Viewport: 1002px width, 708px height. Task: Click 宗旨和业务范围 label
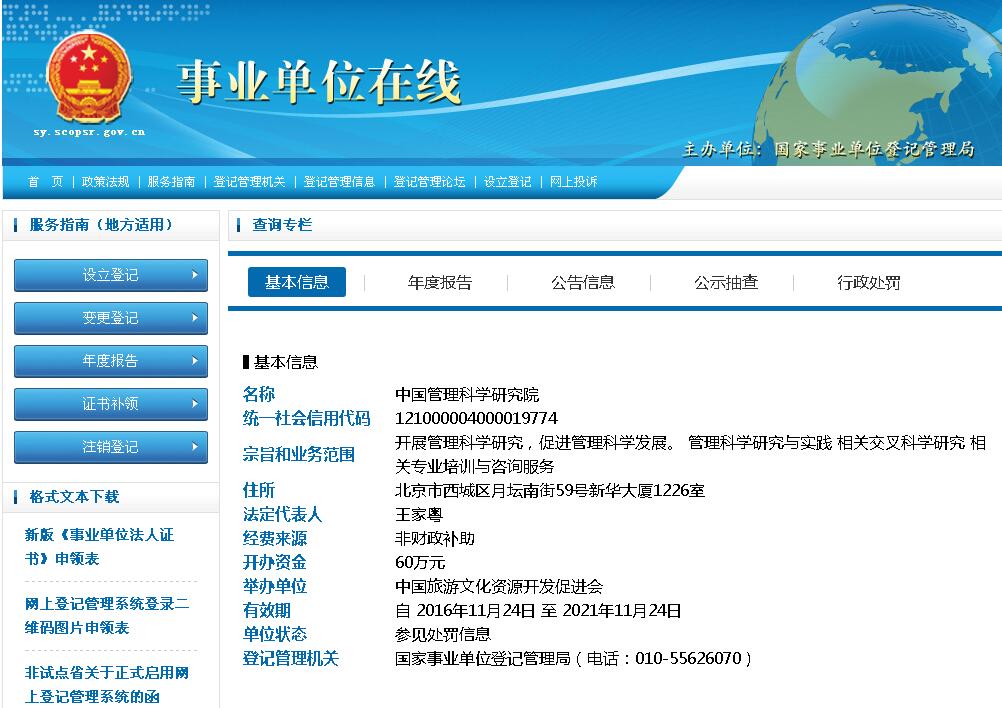tap(298, 454)
